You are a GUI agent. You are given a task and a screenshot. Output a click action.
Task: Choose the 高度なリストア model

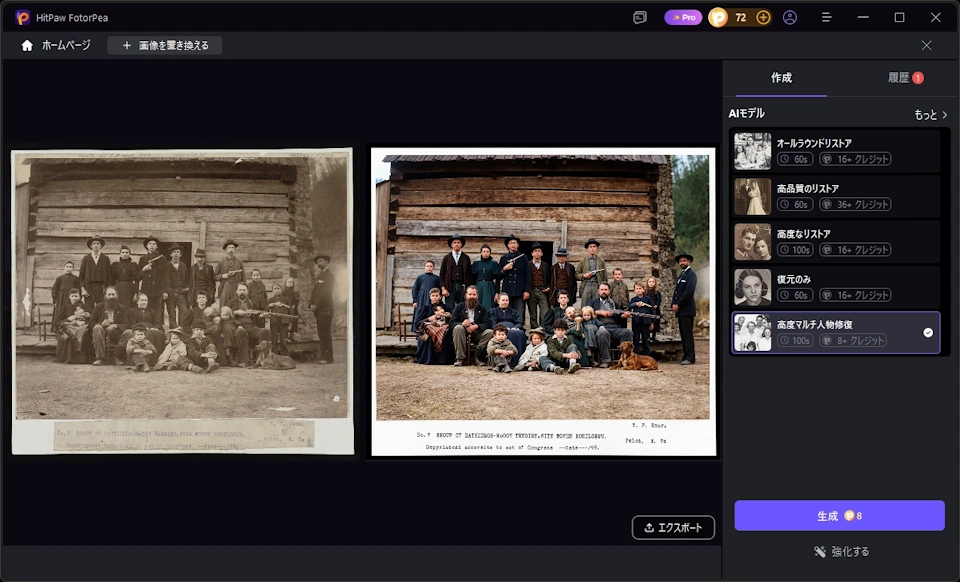(x=836, y=241)
